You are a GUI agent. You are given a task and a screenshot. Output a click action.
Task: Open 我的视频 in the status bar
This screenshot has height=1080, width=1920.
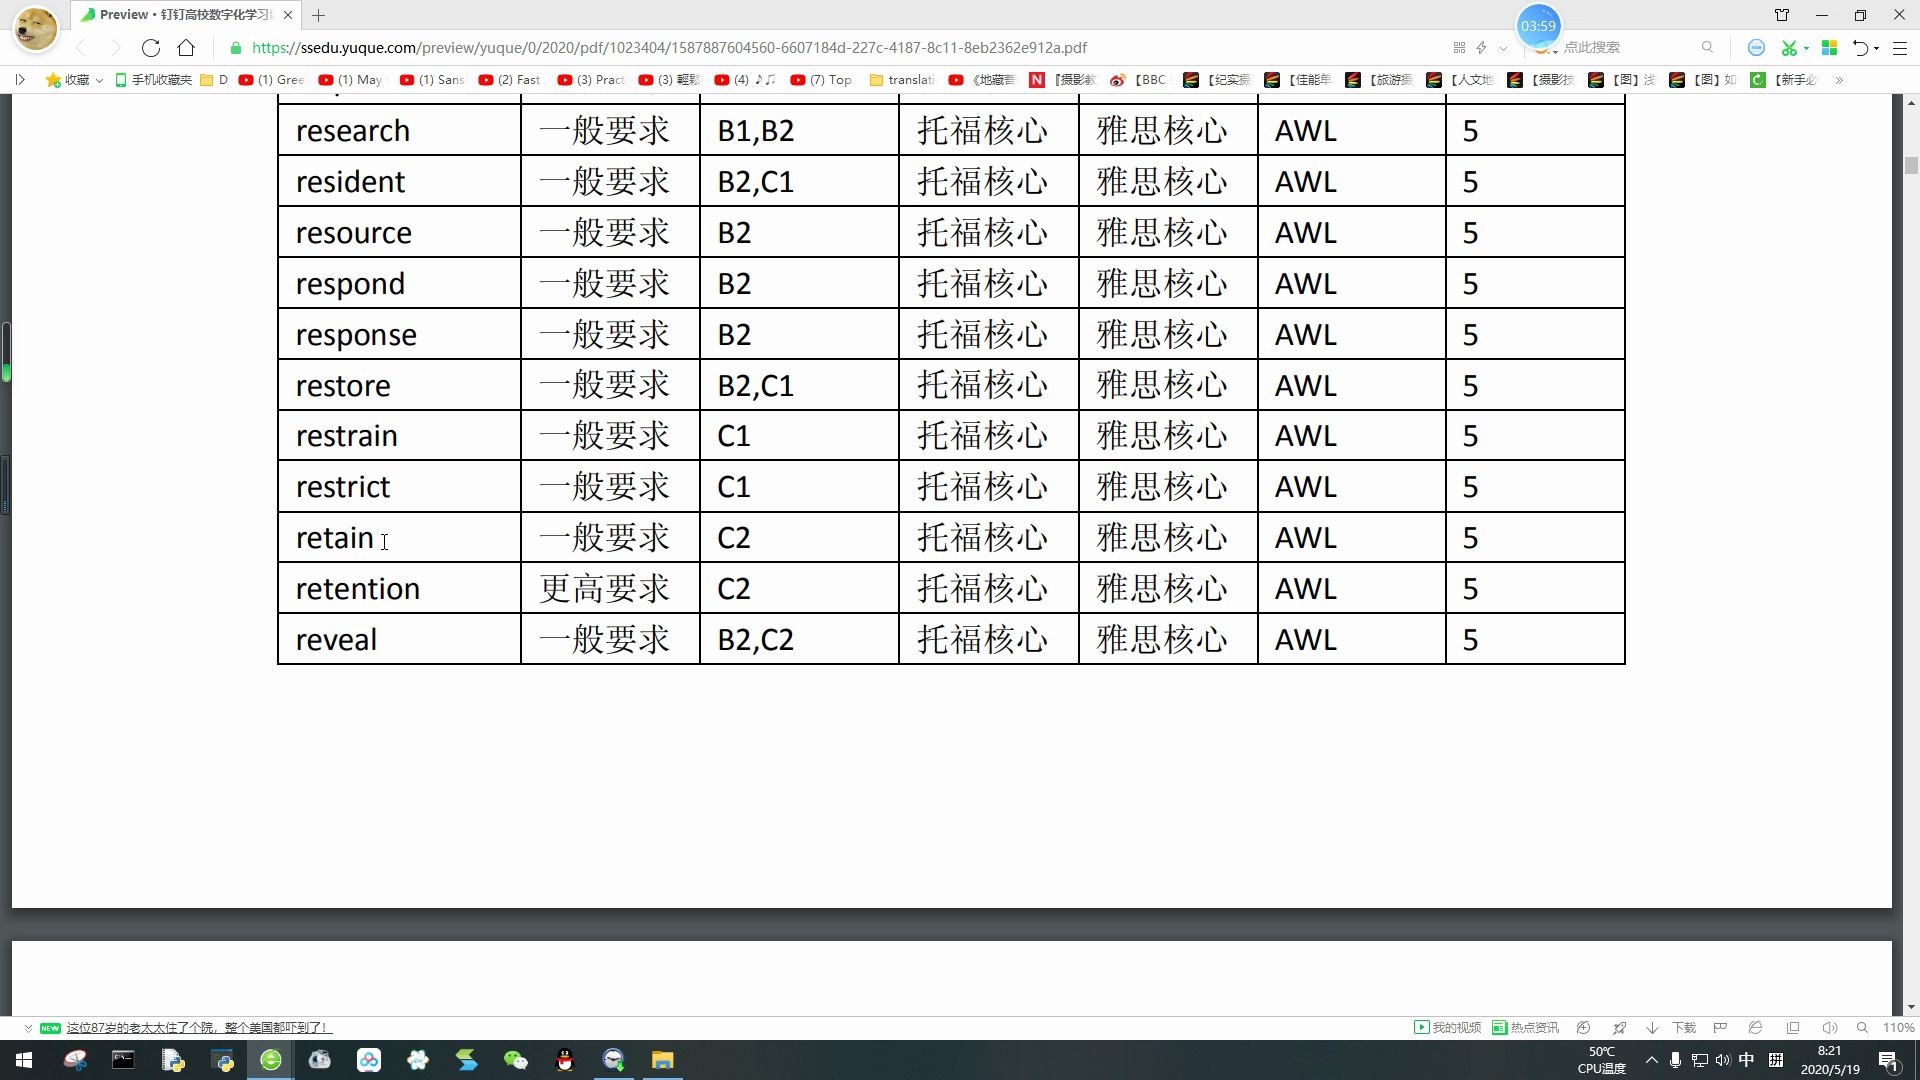click(x=1447, y=1027)
